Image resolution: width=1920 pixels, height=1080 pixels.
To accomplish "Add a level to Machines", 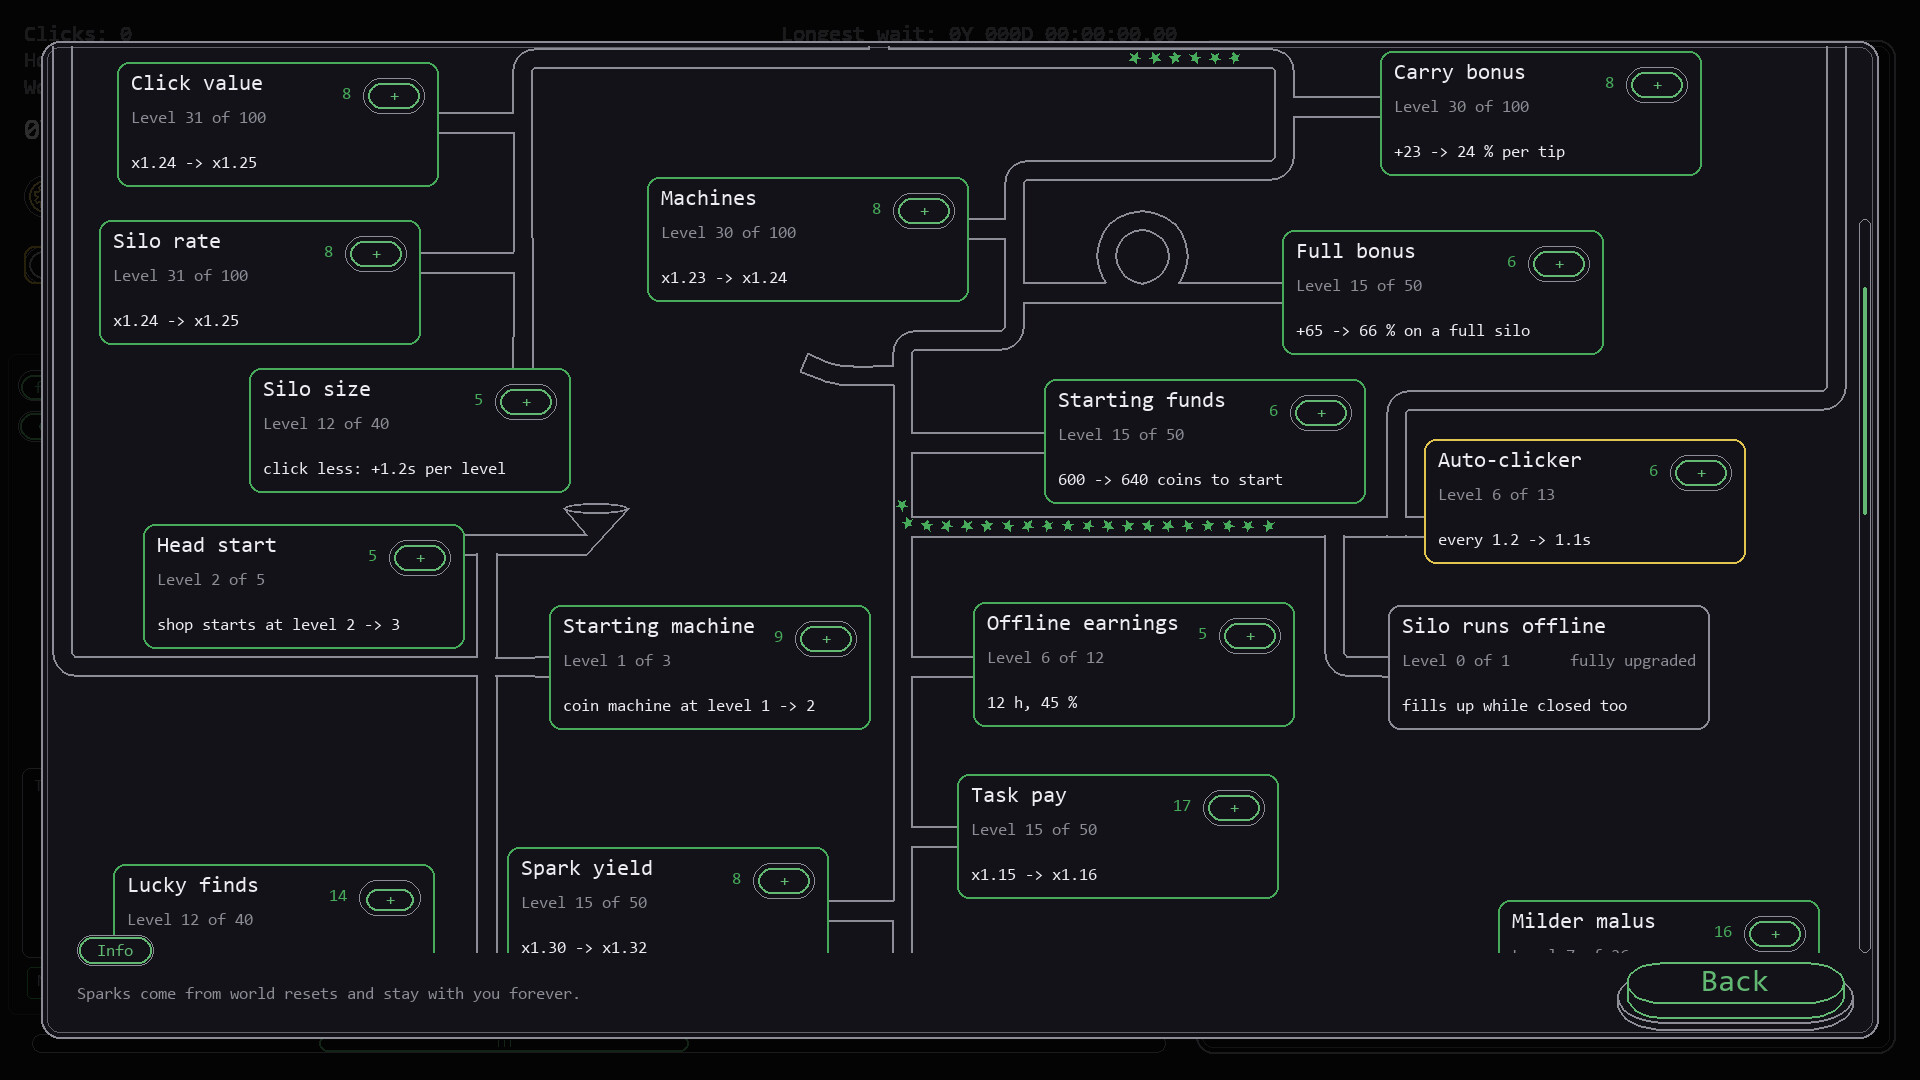I will click(924, 212).
